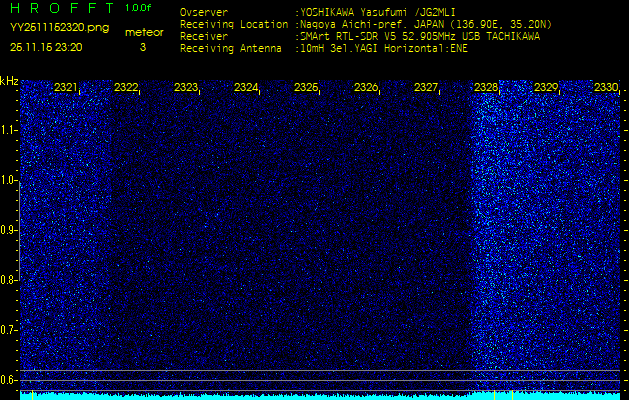This screenshot has height=400, width=629.
Task: Click the 2329 time marker
Action: (546, 87)
